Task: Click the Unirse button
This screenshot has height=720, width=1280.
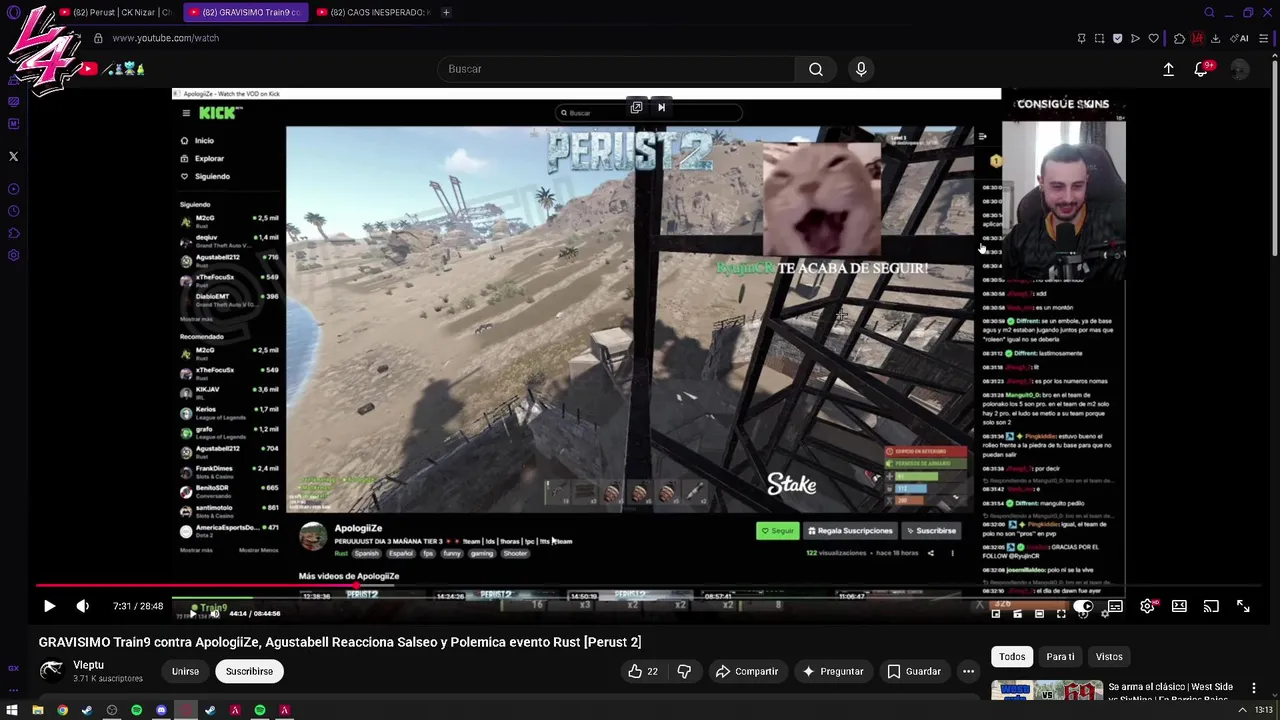Action: pyautogui.click(x=185, y=671)
